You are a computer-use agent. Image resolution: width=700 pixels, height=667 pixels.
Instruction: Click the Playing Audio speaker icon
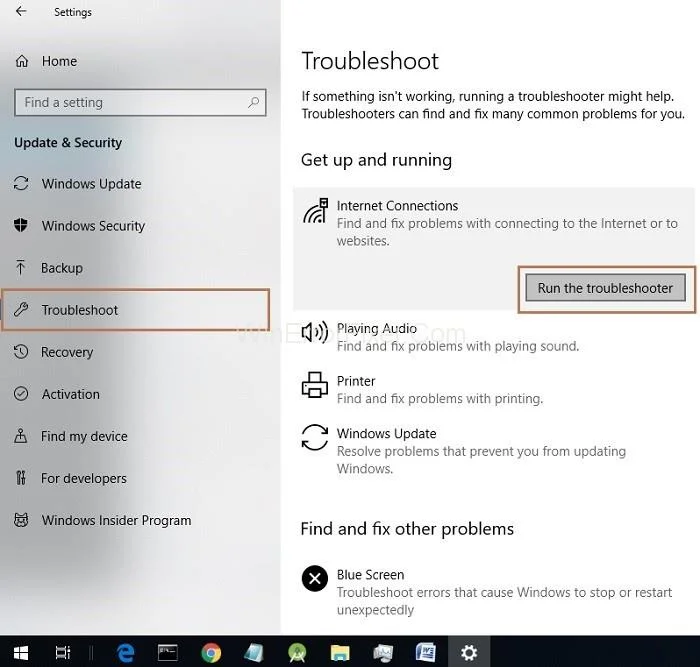pos(315,332)
